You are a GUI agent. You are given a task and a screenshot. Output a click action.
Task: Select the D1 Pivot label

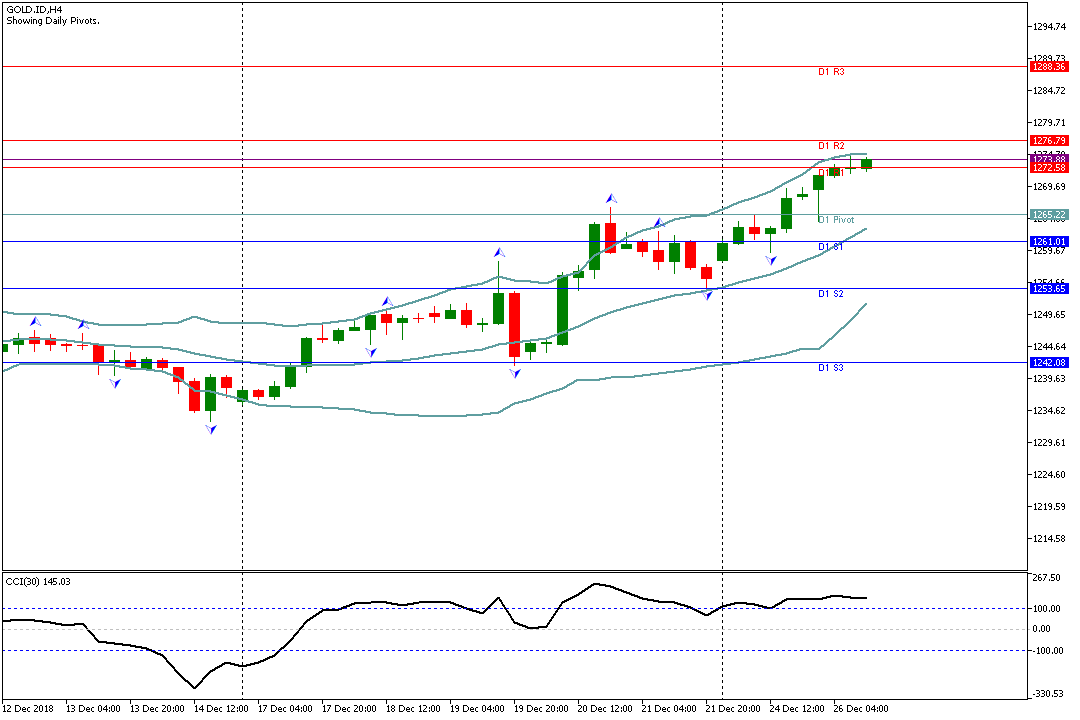pos(835,220)
